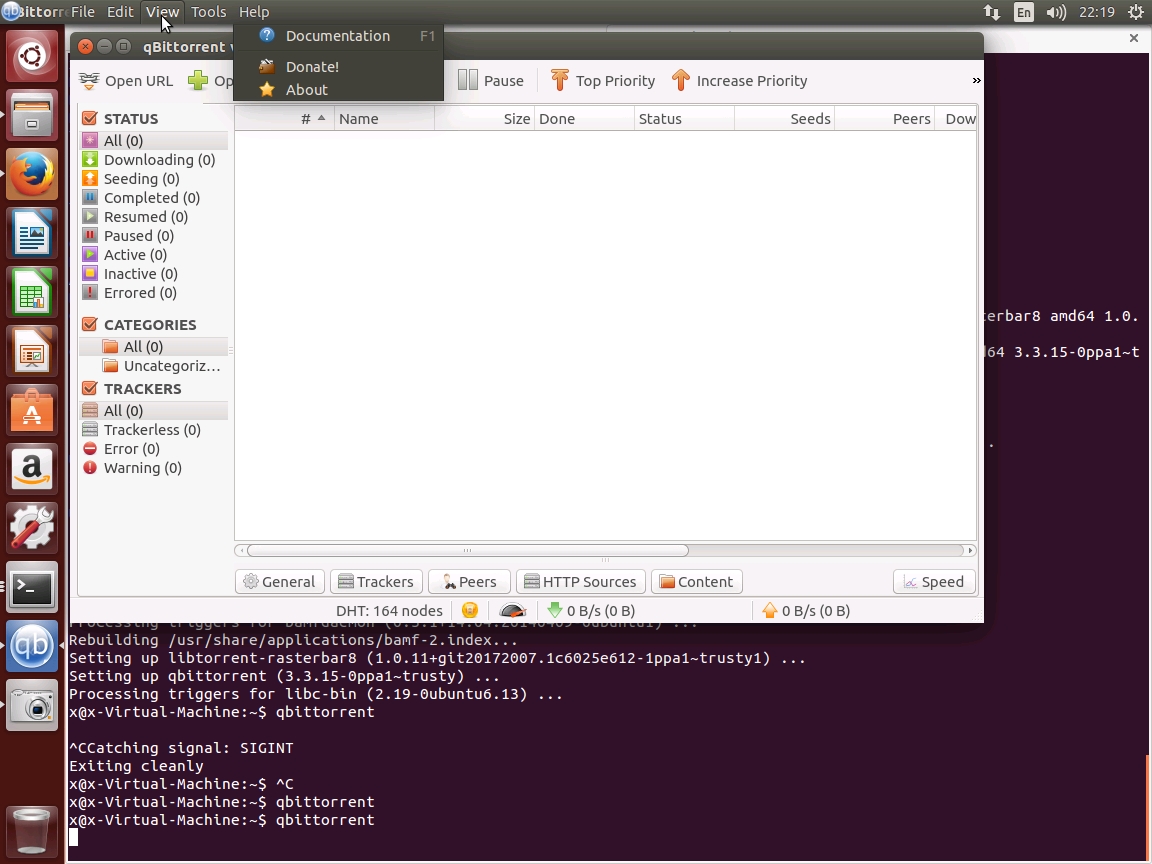Screen dimensions: 1152x864
Task: Open the Content tab
Action: (x=696, y=582)
